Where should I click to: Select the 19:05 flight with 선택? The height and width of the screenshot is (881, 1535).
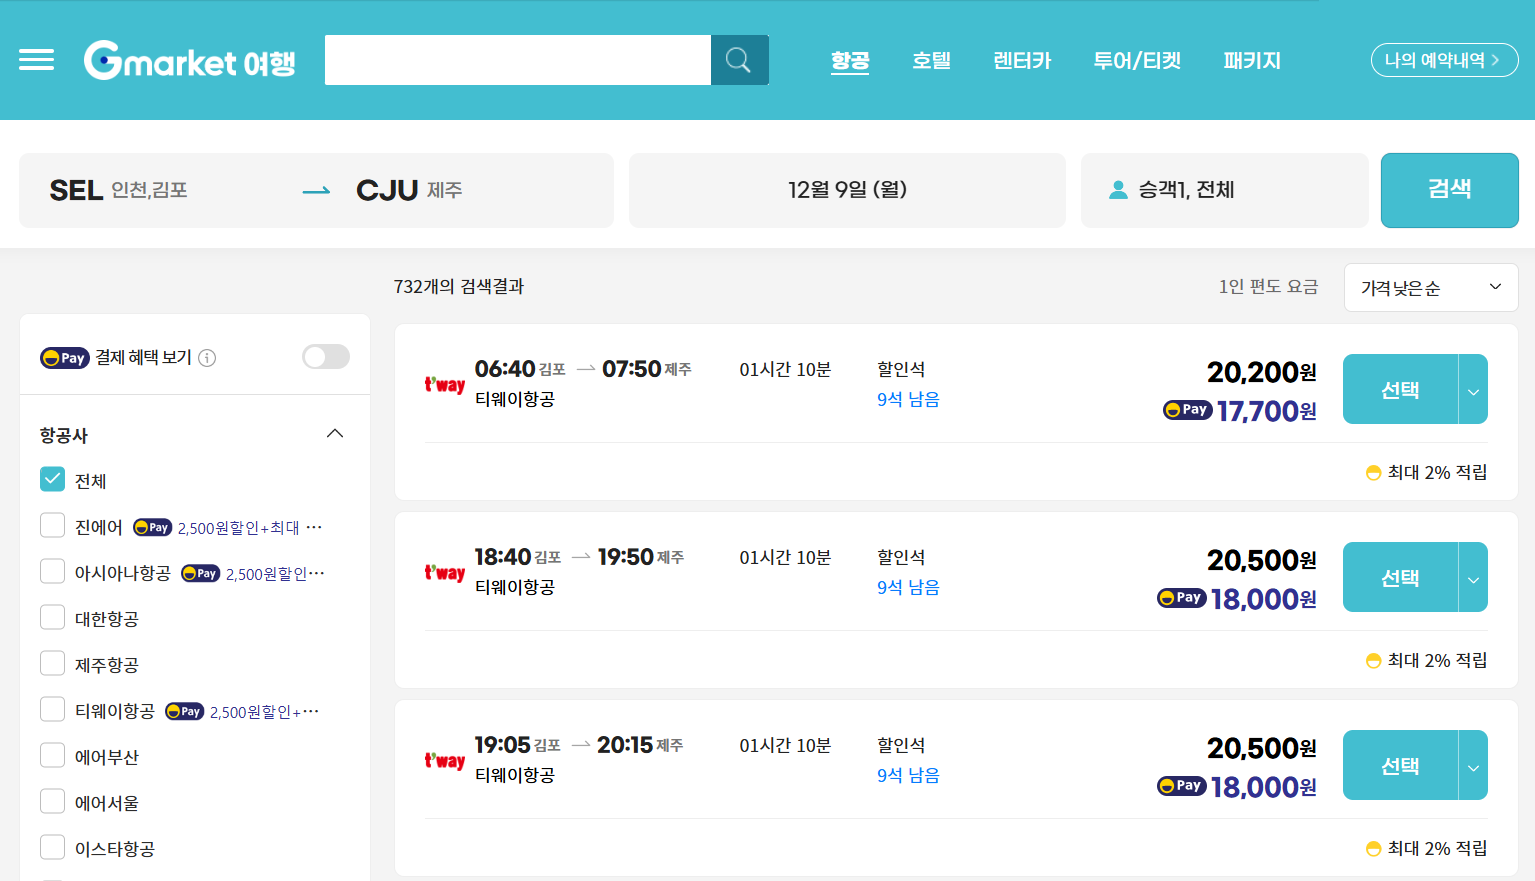coord(1400,765)
